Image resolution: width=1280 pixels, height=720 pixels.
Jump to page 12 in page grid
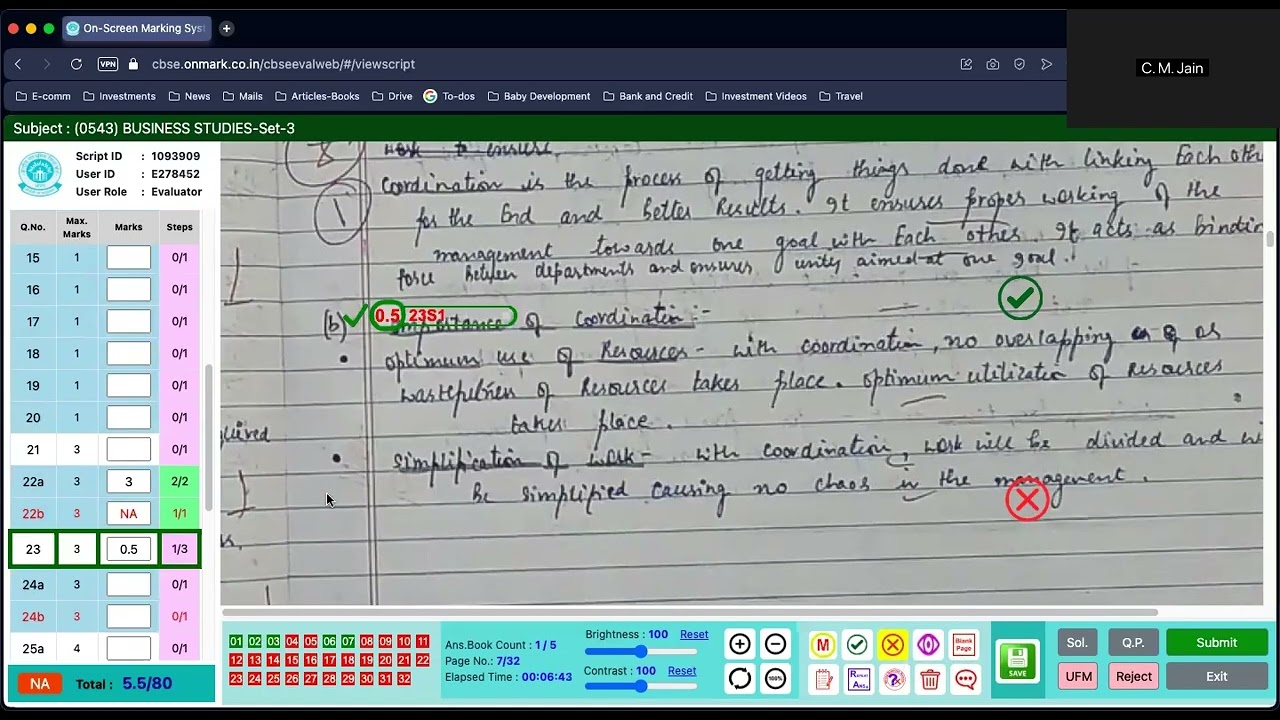[x=236, y=660]
